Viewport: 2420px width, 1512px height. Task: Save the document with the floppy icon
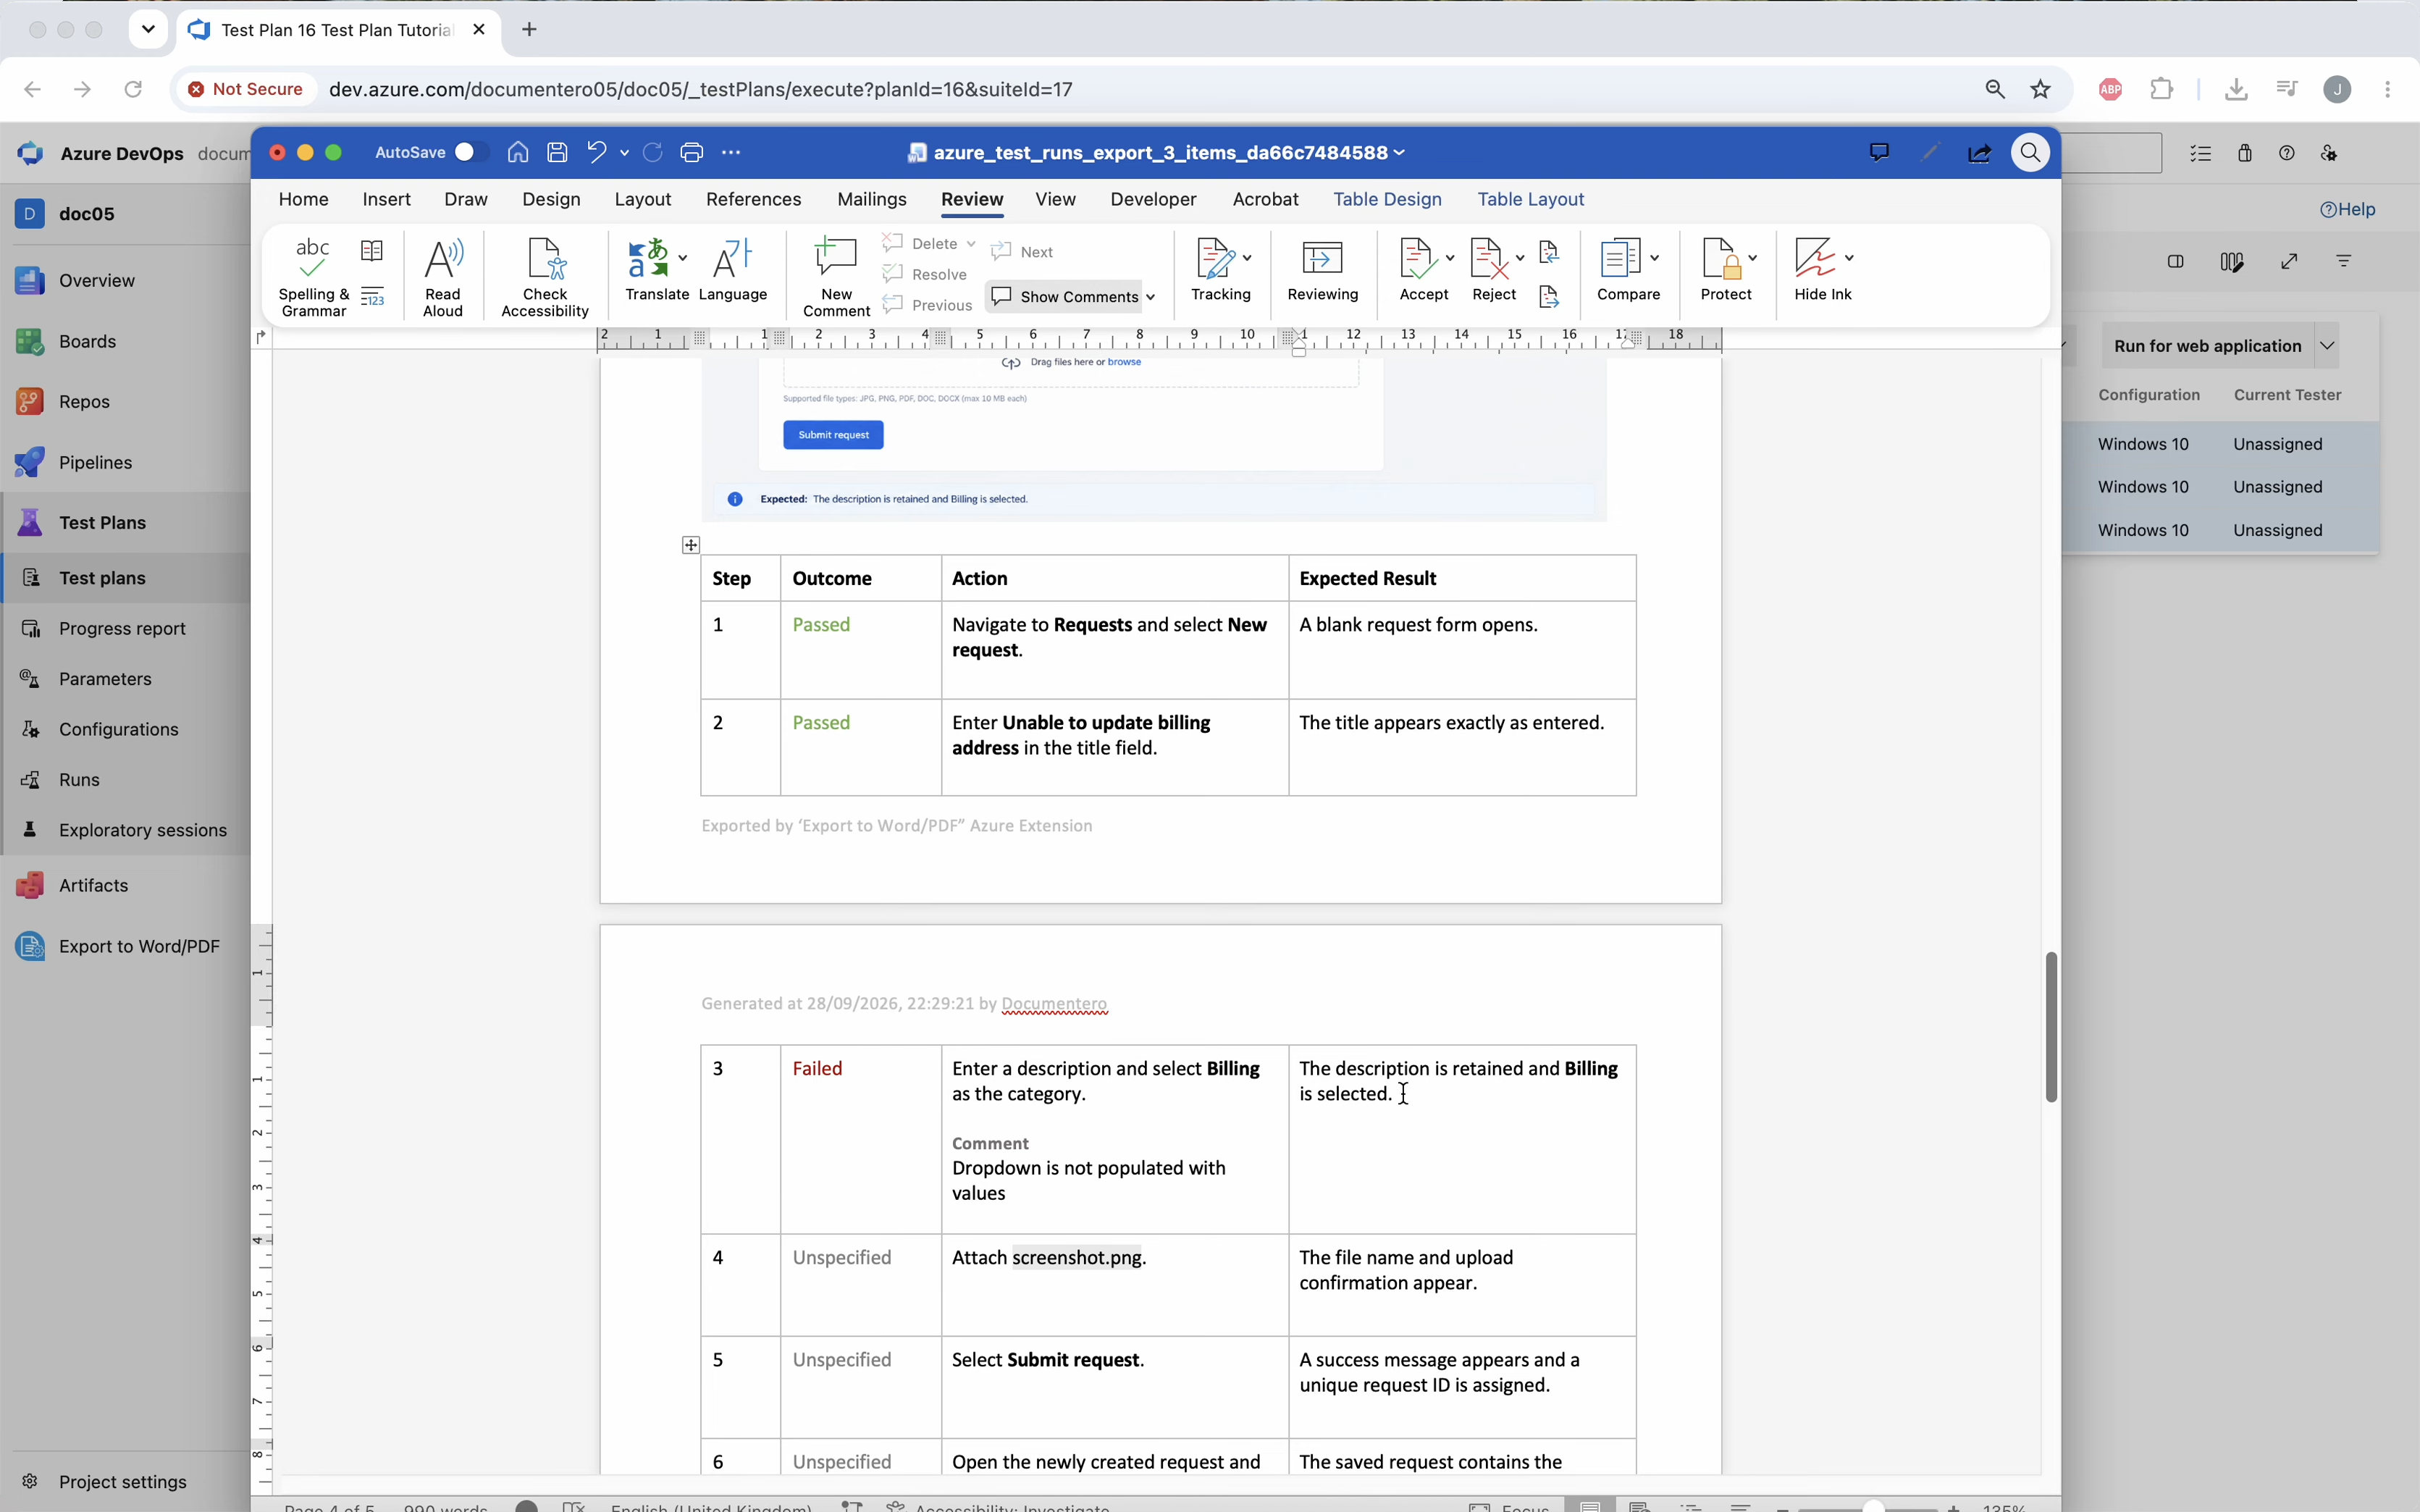pos(558,152)
